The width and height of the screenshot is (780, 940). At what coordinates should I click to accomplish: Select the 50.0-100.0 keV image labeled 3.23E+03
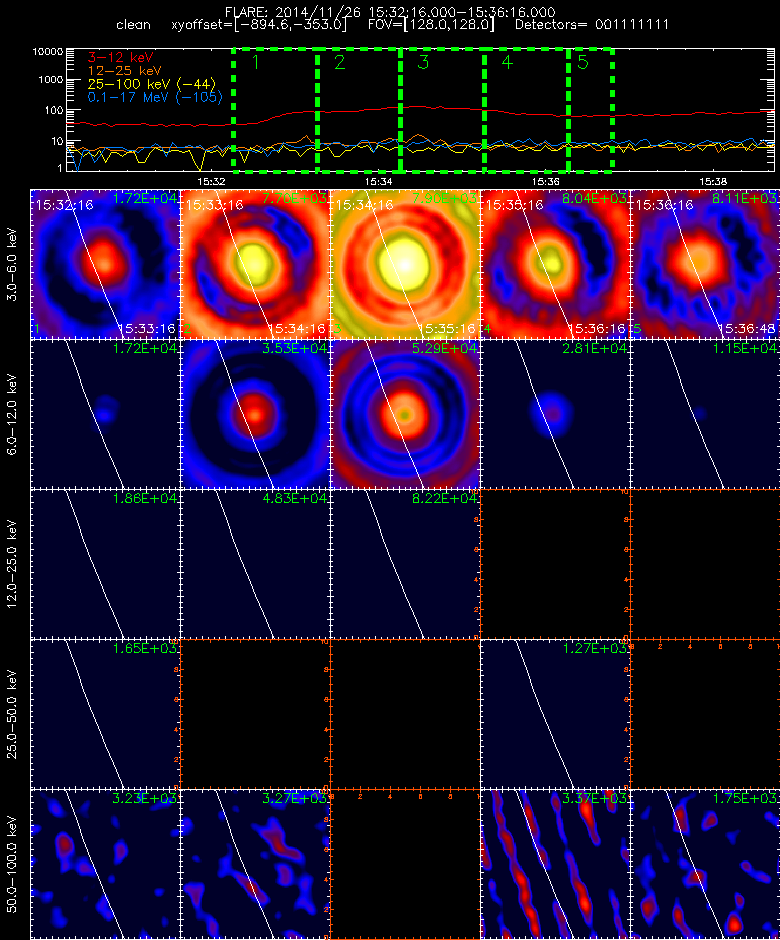(x=105, y=864)
